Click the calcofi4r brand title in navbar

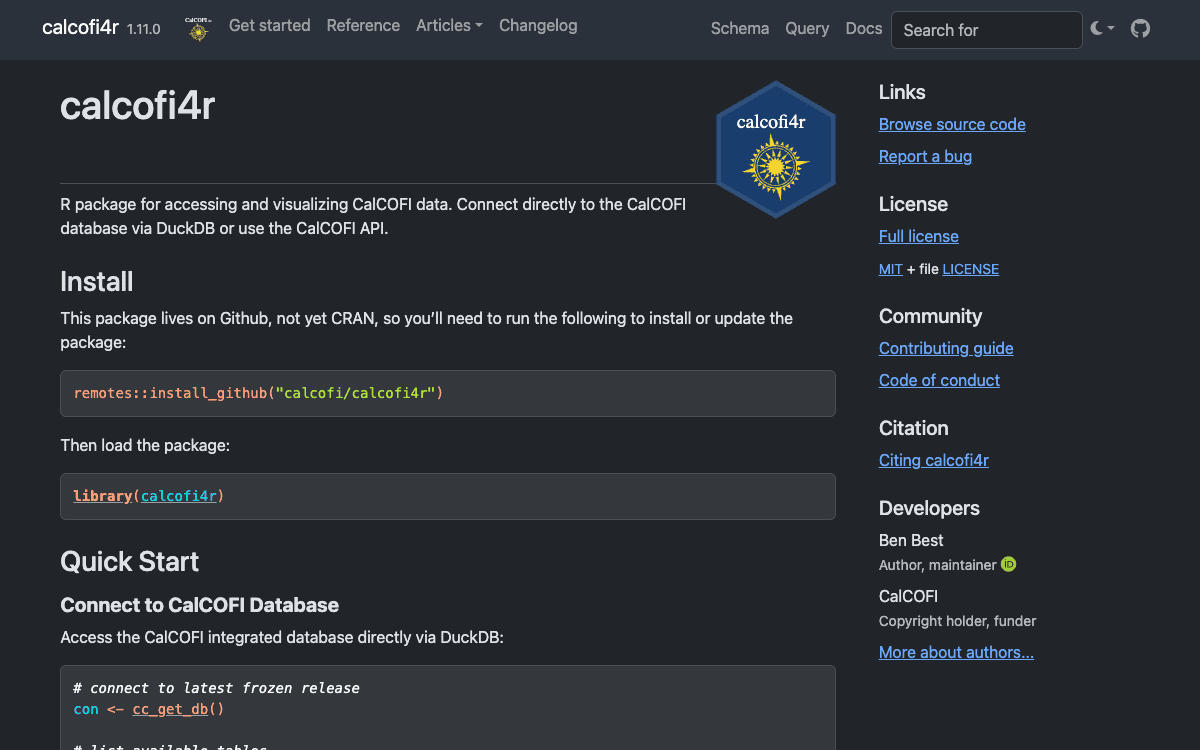click(x=81, y=27)
